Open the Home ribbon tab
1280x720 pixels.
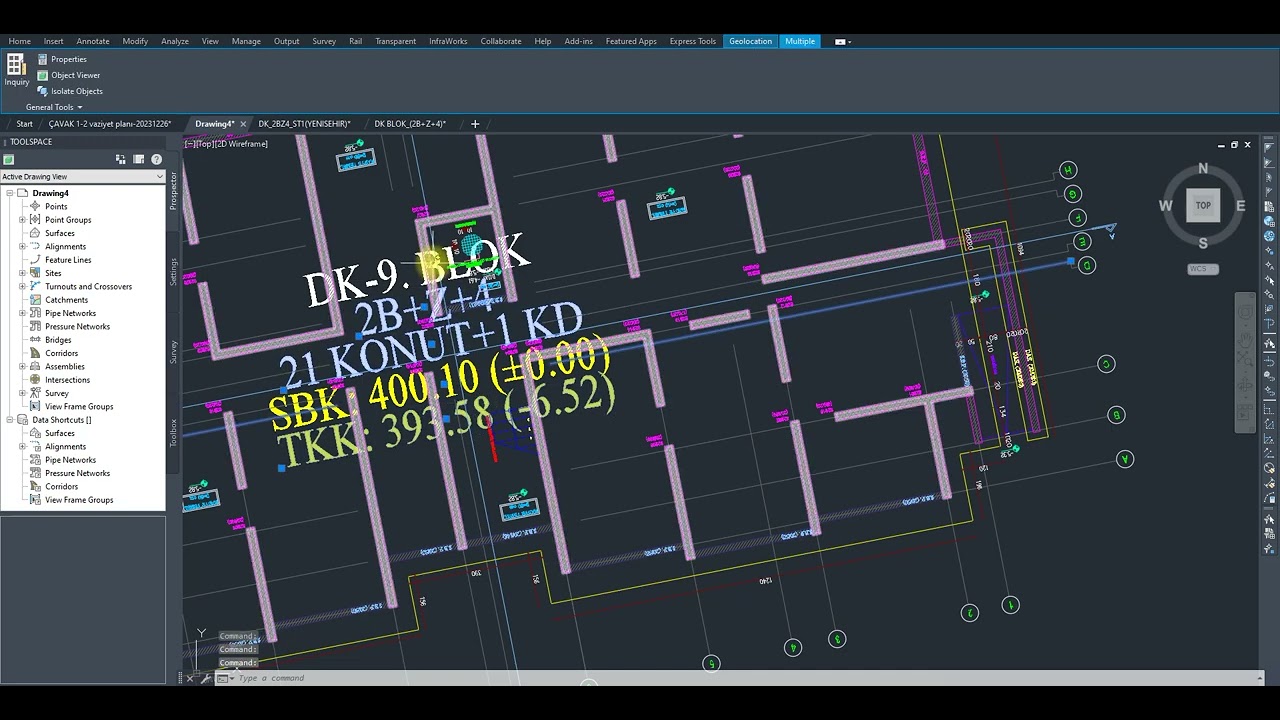pos(20,41)
